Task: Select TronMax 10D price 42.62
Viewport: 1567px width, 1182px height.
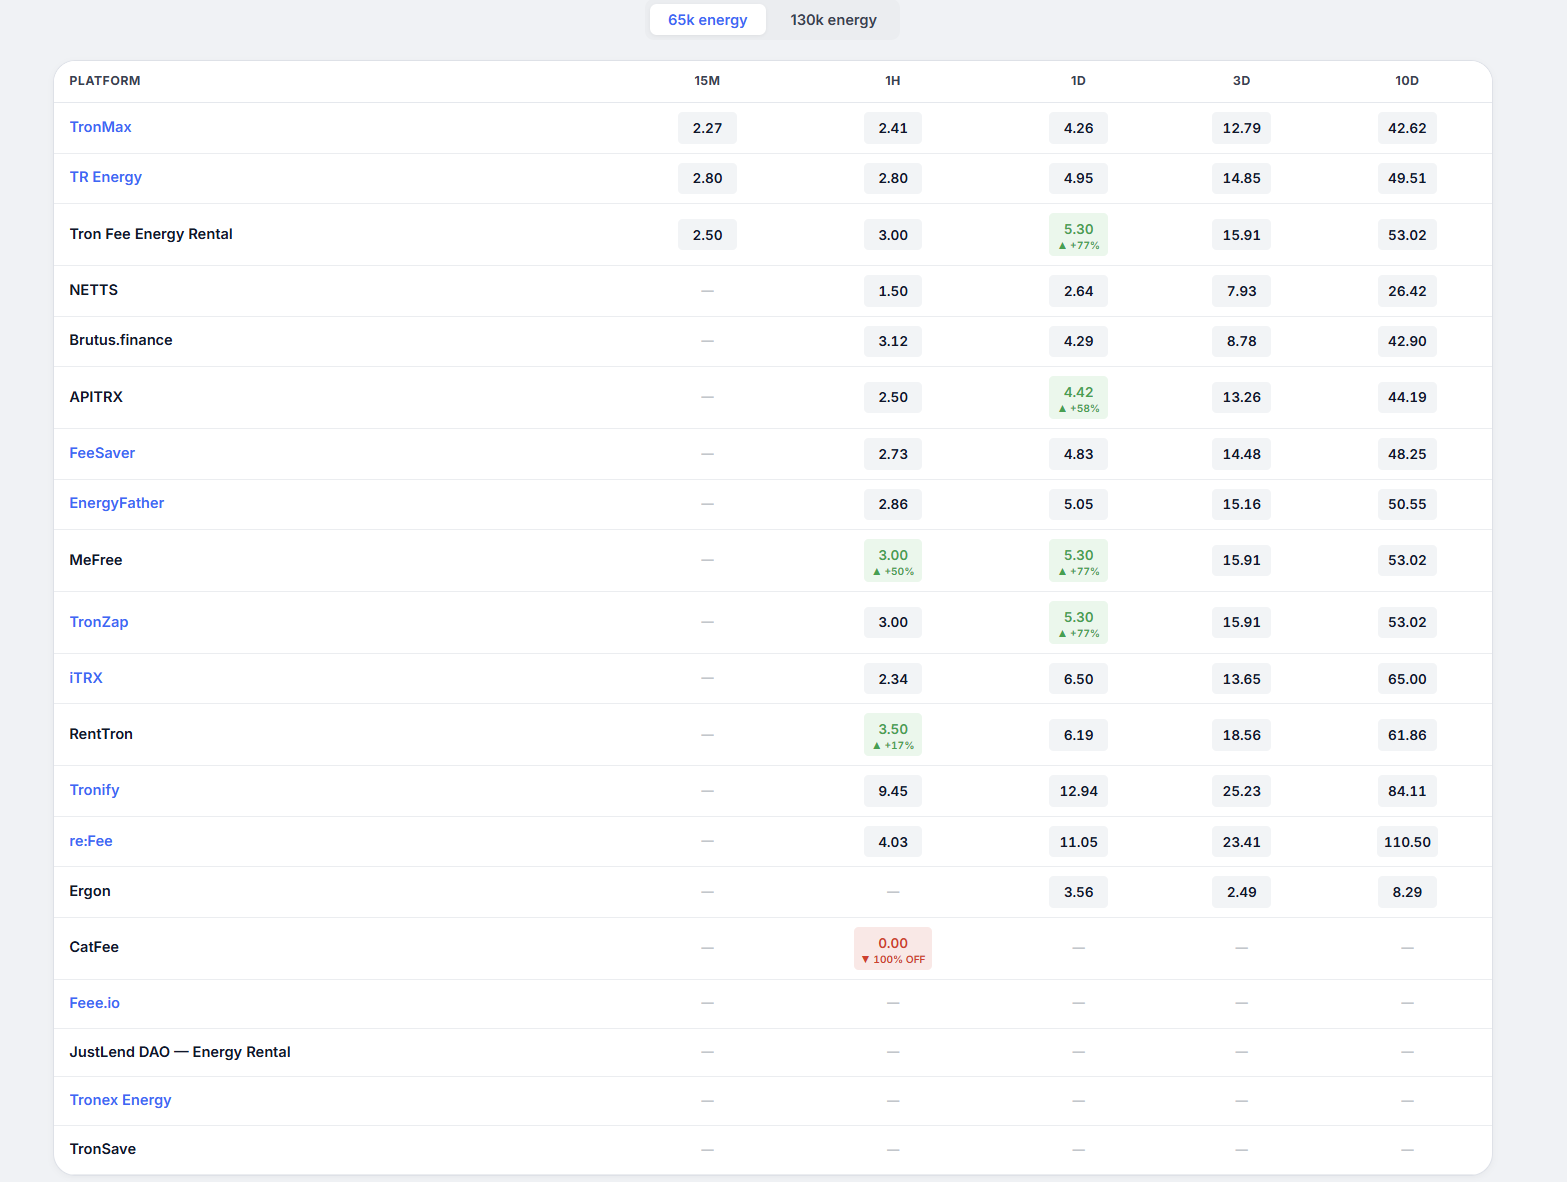Action: pos(1407,128)
